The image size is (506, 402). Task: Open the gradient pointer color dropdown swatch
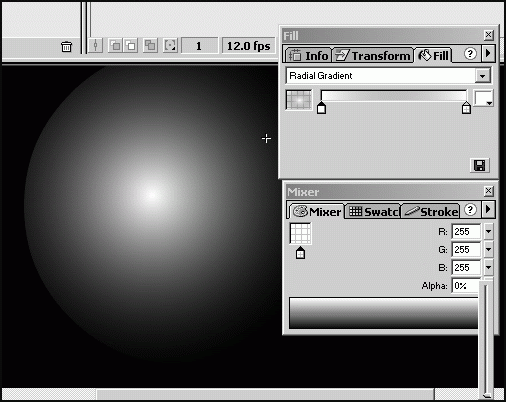coord(483,98)
